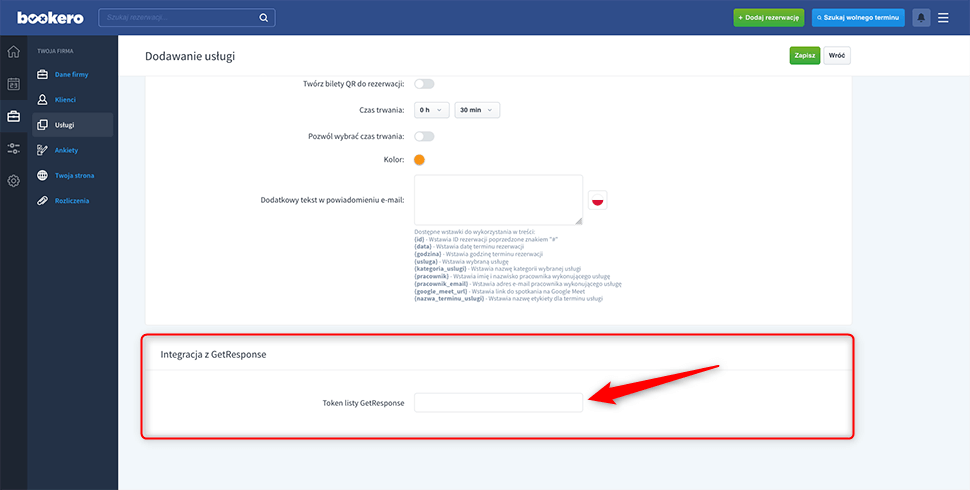This screenshot has width=970, height=490.
Task: Open the gear settings icon in left rail
Action: tap(14, 181)
